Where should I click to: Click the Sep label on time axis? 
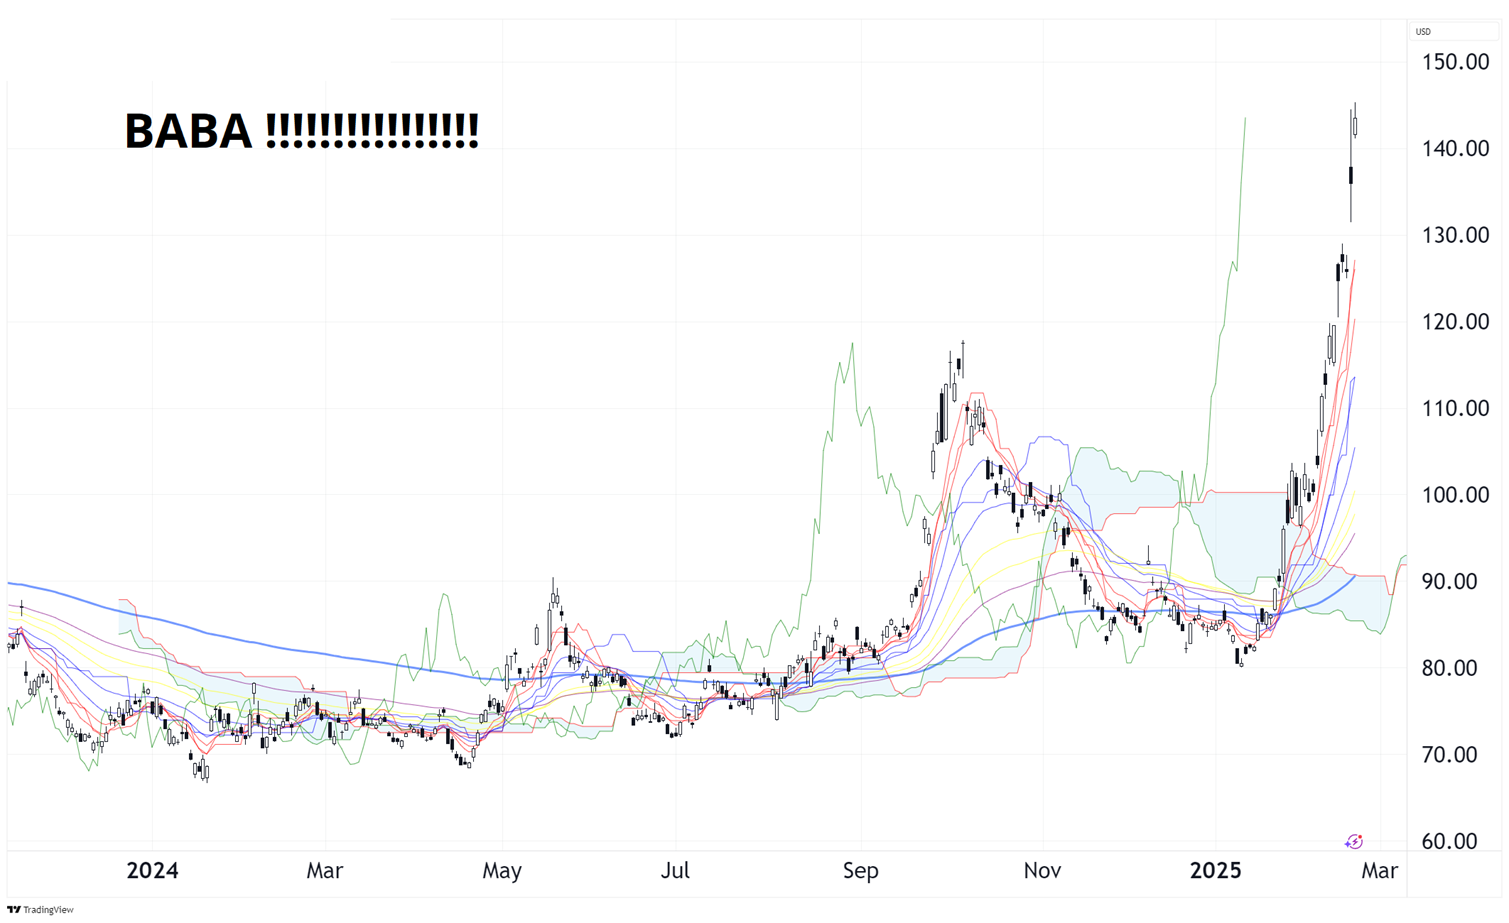(x=861, y=871)
